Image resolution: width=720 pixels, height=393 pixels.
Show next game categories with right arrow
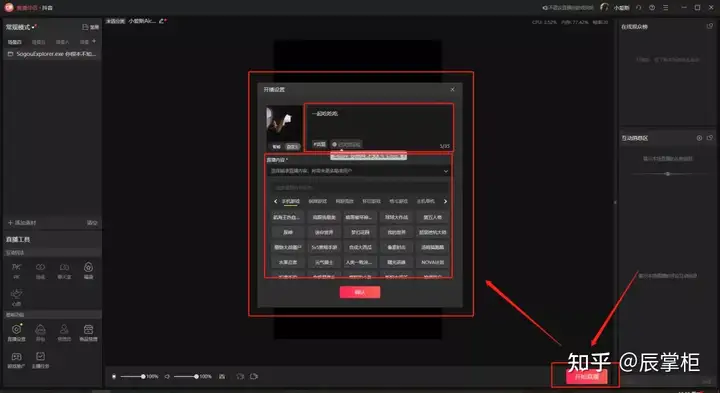tap(445, 201)
